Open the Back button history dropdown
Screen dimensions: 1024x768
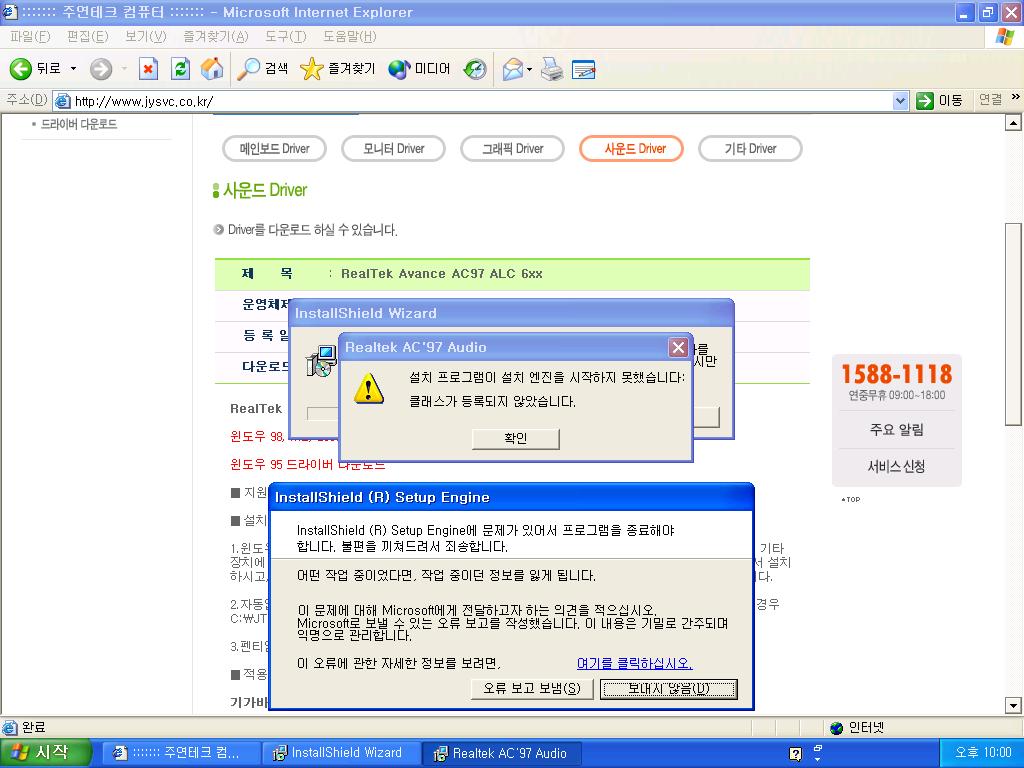74,69
